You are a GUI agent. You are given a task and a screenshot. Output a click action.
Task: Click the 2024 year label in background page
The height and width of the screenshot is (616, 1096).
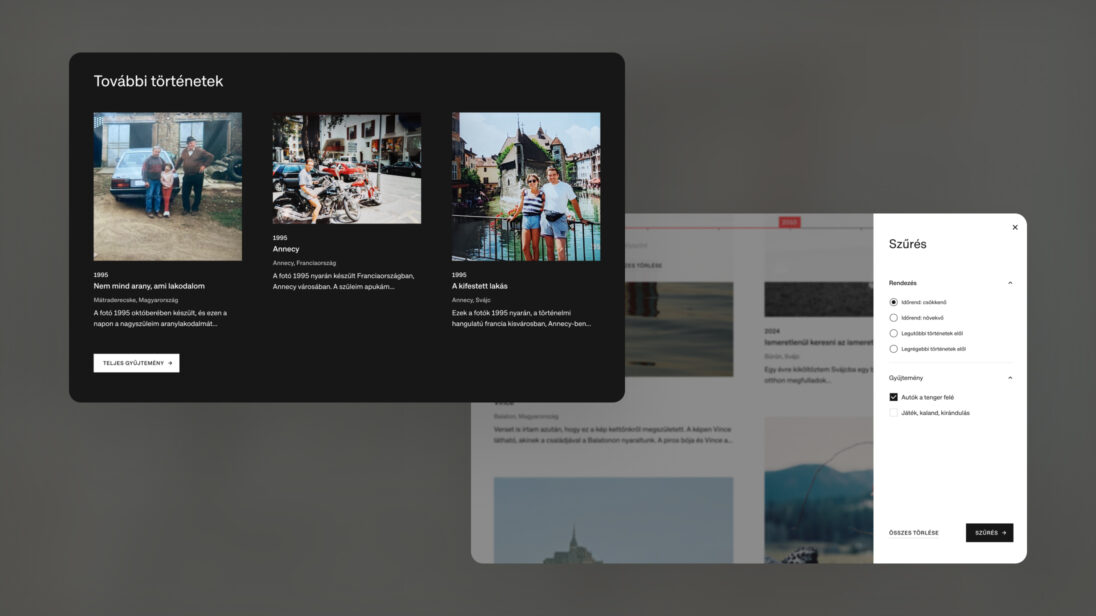point(772,331)
